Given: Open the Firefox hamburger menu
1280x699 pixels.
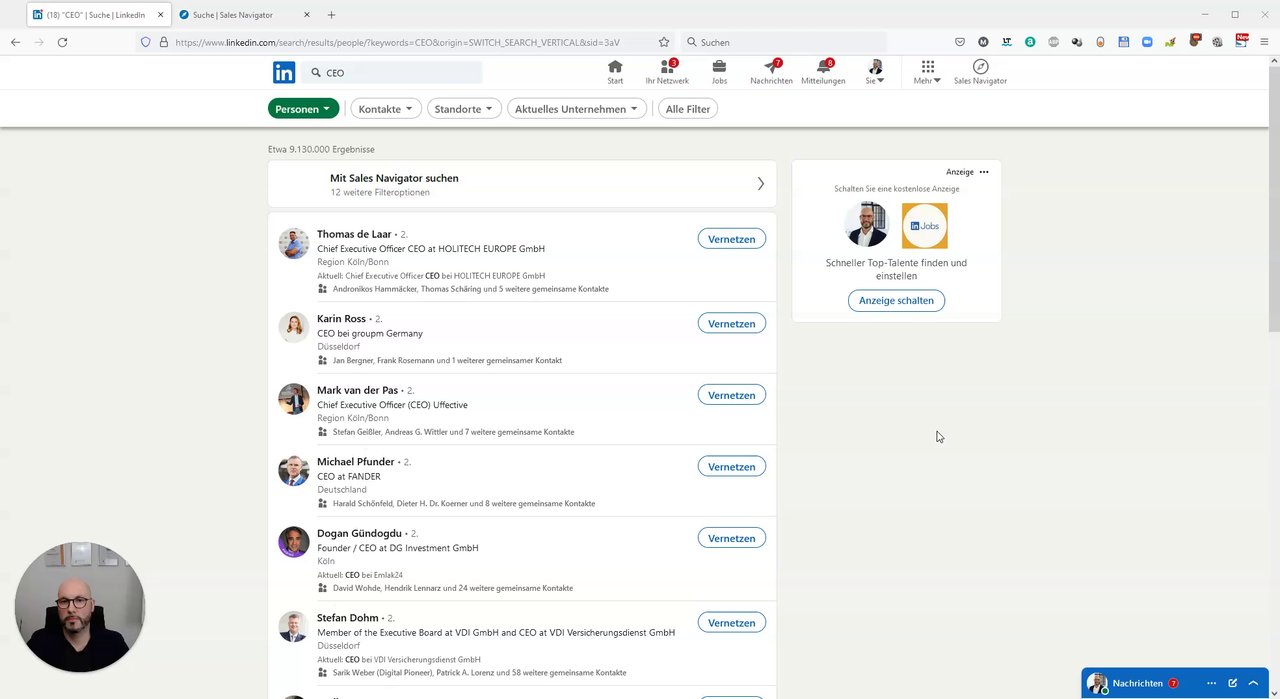Looking at the screenshot, I should (1264, 42).
